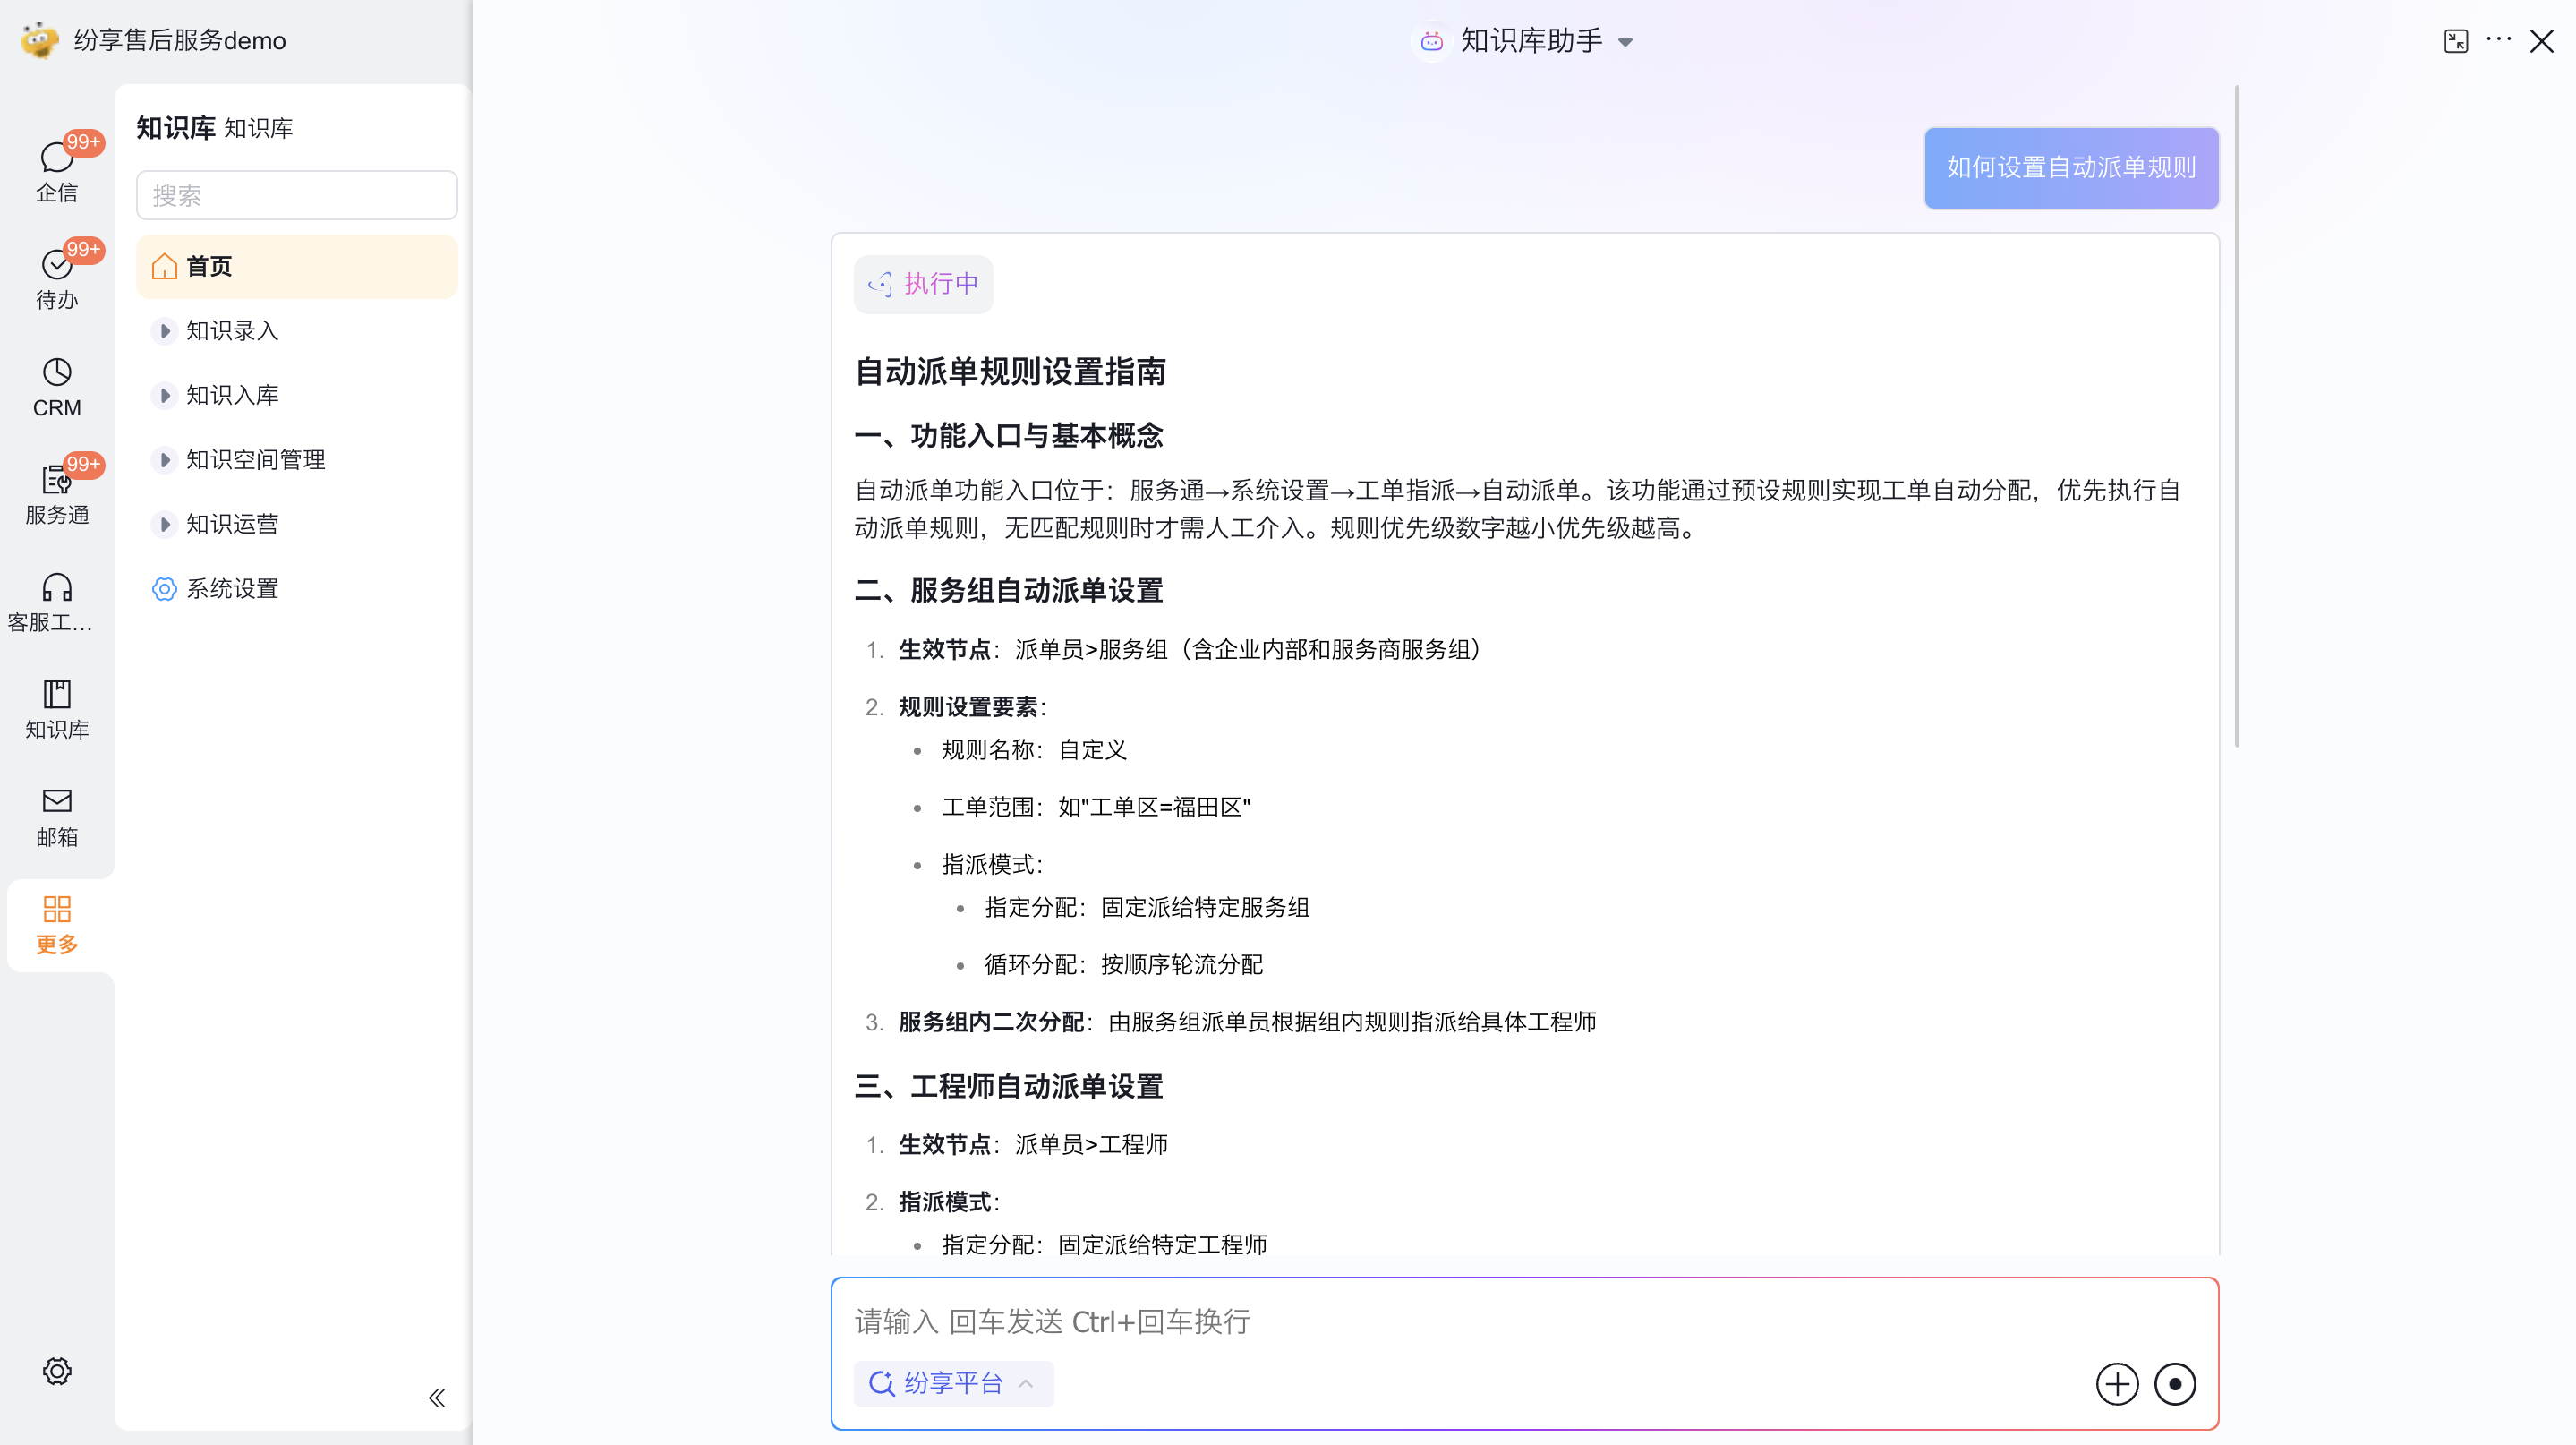This screenshot has width=2576, height=1445.
Task: Collapse the side panel with the double-chevron
Action: coord(436,1397)
